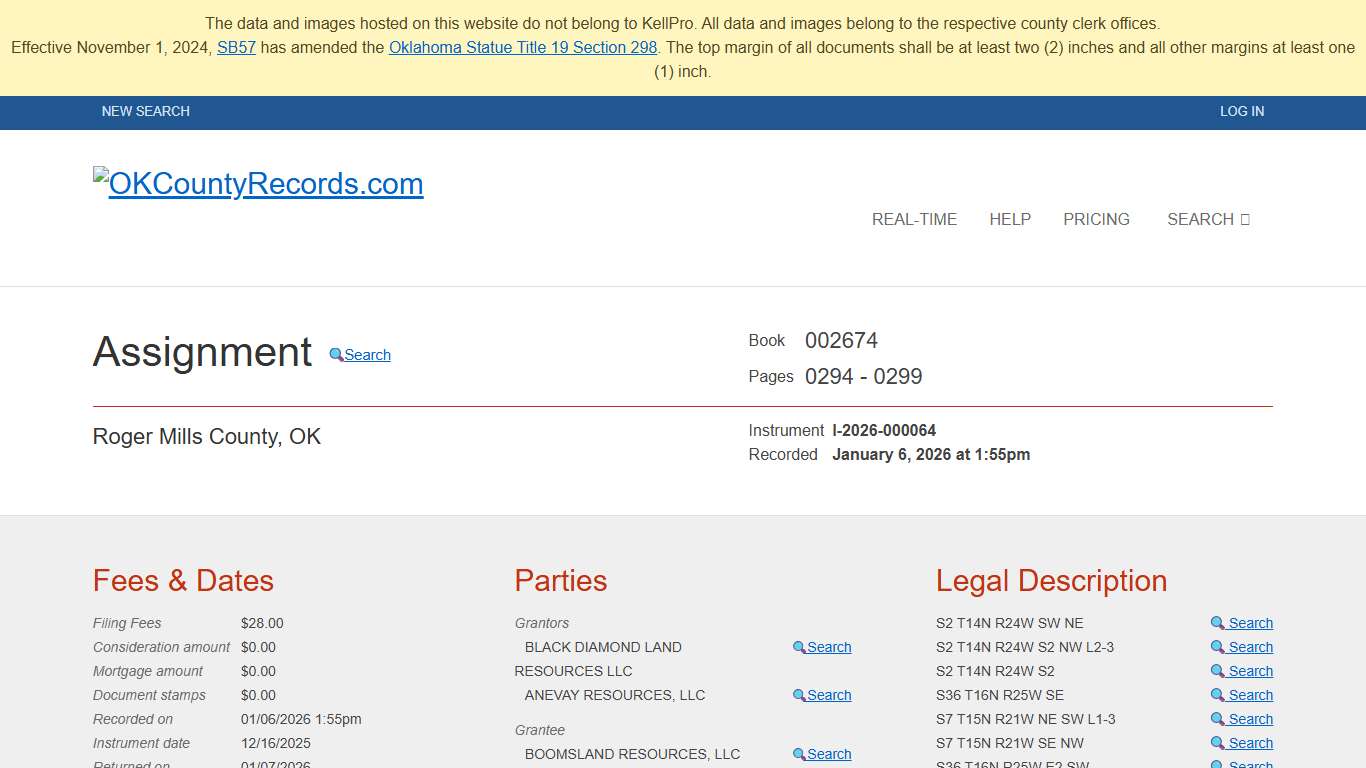Open the SB57 link in banner
The height and width of the screenshot is (768, 1366).
tap(236, 47)
